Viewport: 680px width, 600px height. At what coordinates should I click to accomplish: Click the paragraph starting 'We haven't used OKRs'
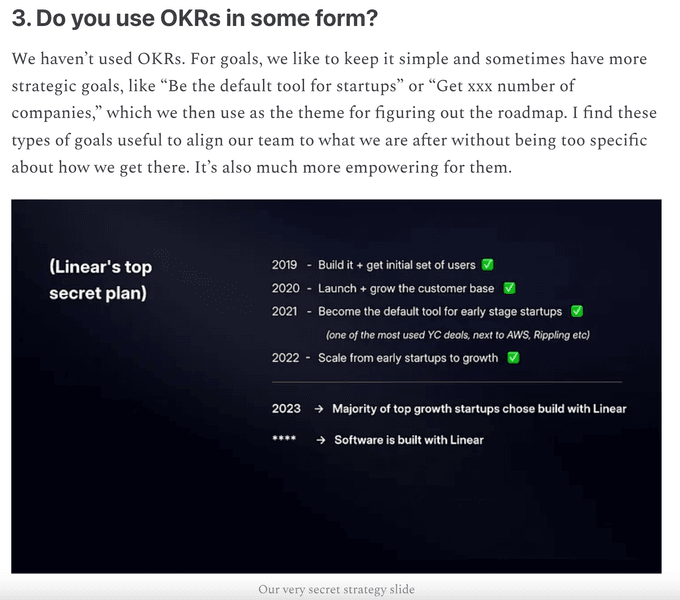(x=334, y=113)
